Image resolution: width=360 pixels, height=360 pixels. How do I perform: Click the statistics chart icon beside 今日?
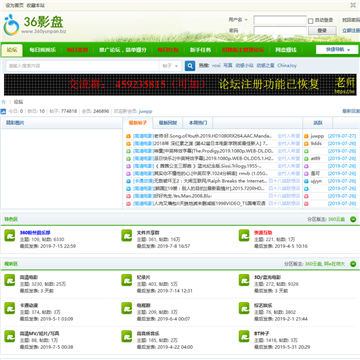point(3,111)
